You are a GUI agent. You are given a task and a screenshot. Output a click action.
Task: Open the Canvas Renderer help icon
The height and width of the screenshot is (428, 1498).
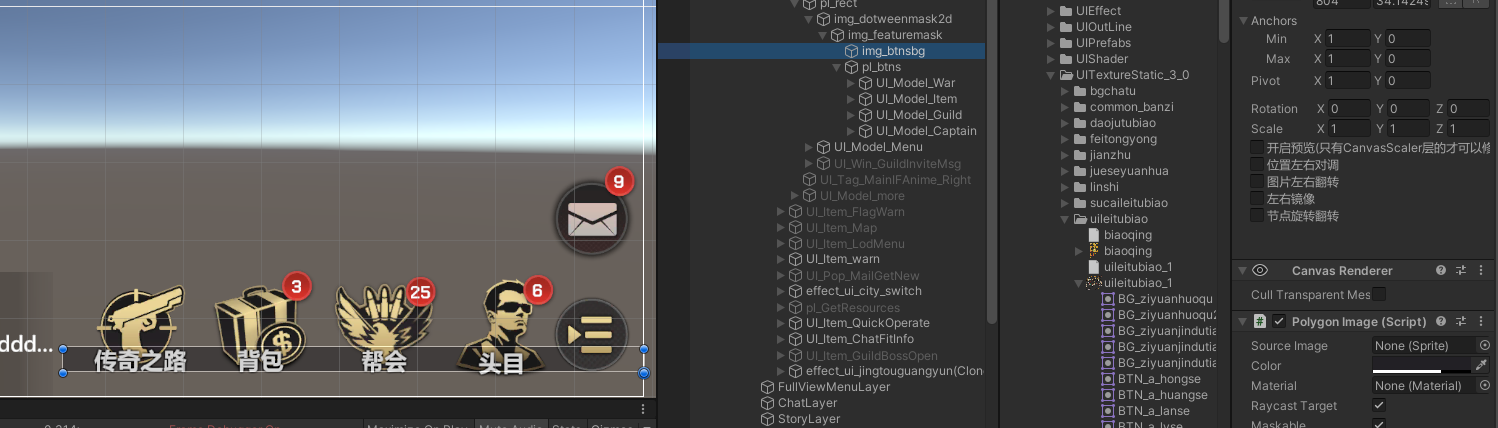(x=1441, y=271)
